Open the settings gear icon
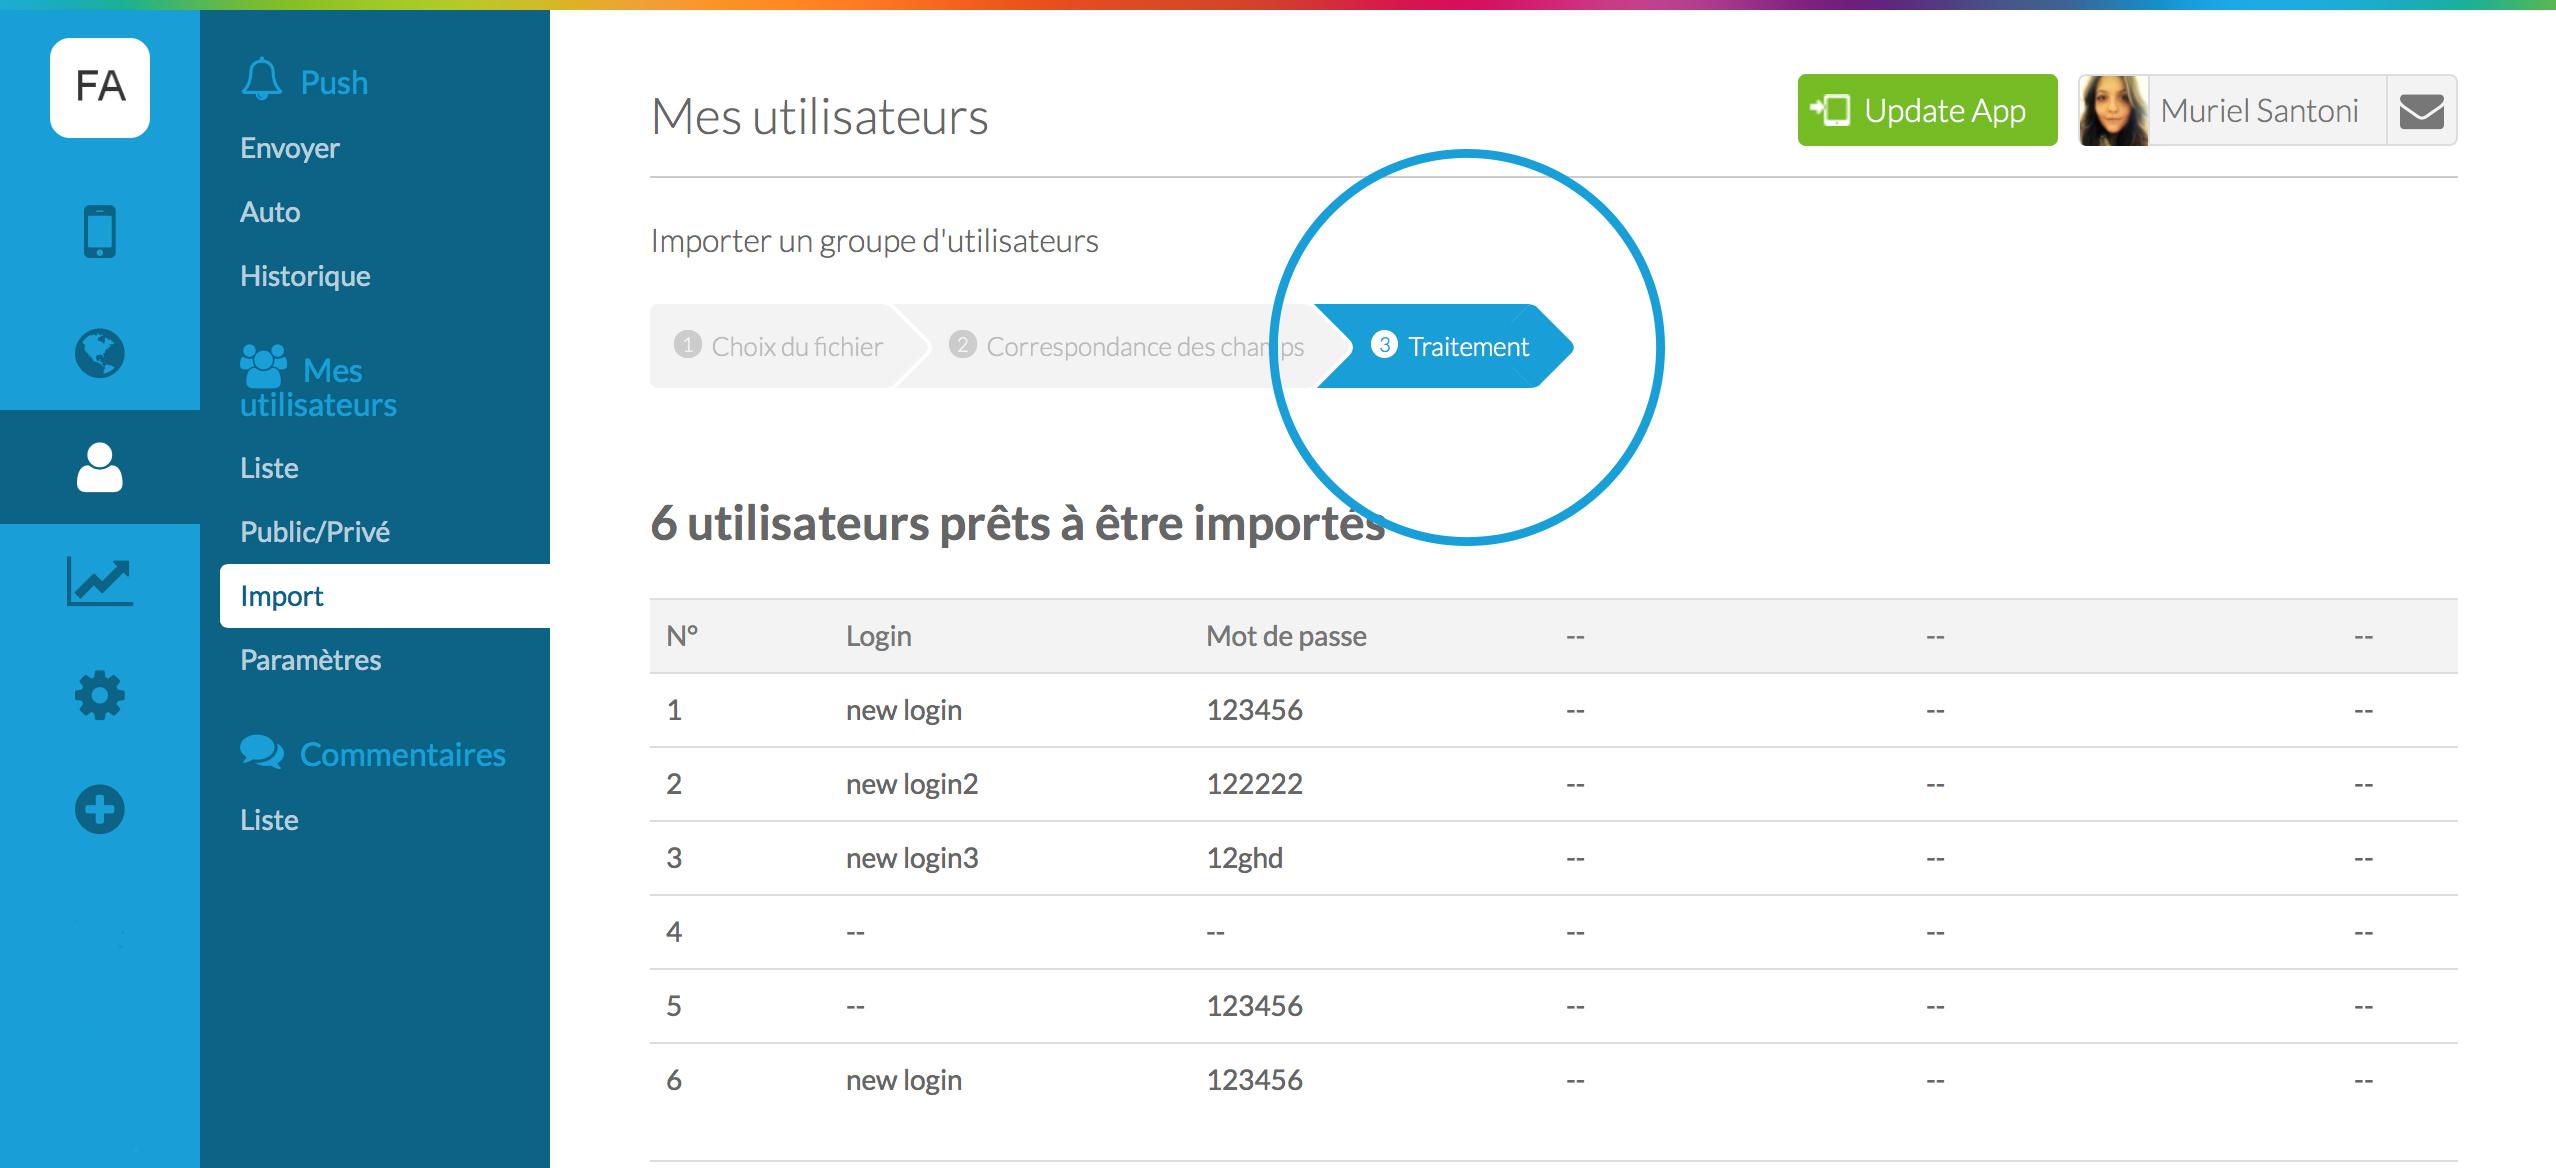Screen dimensions: 2556x1168 click(100, 695)
